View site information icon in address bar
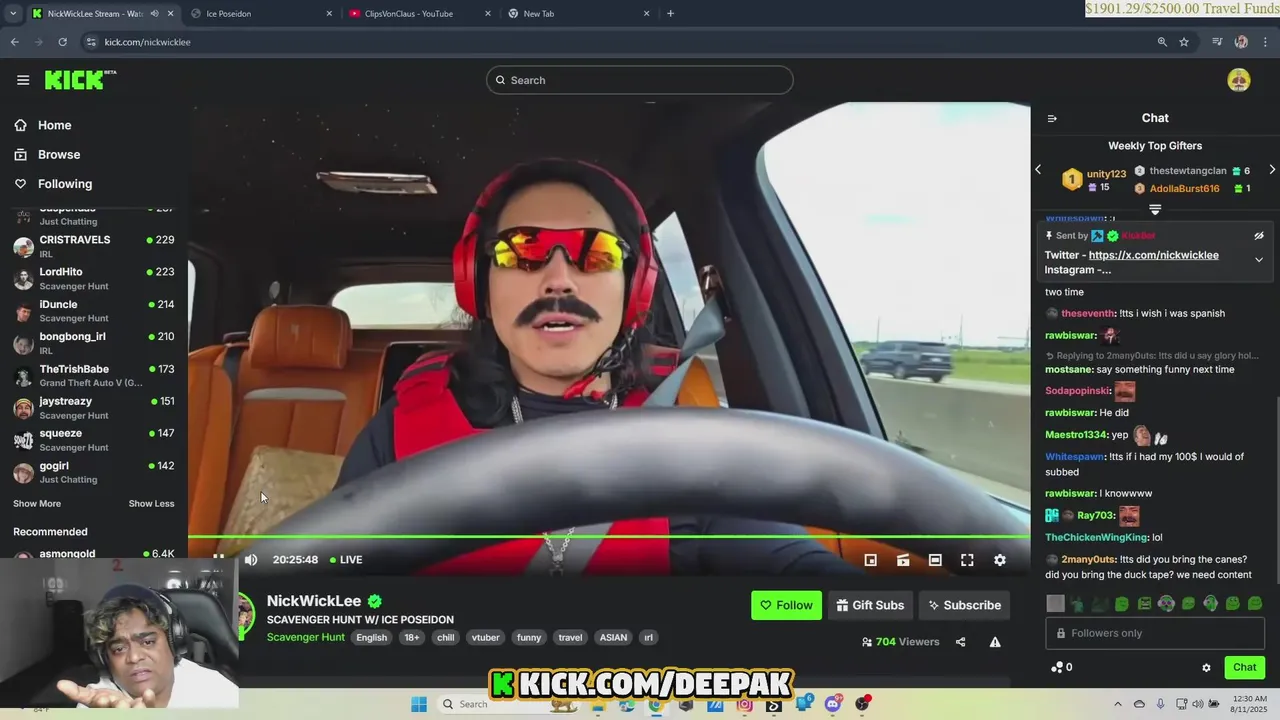 tap(91, 42)
